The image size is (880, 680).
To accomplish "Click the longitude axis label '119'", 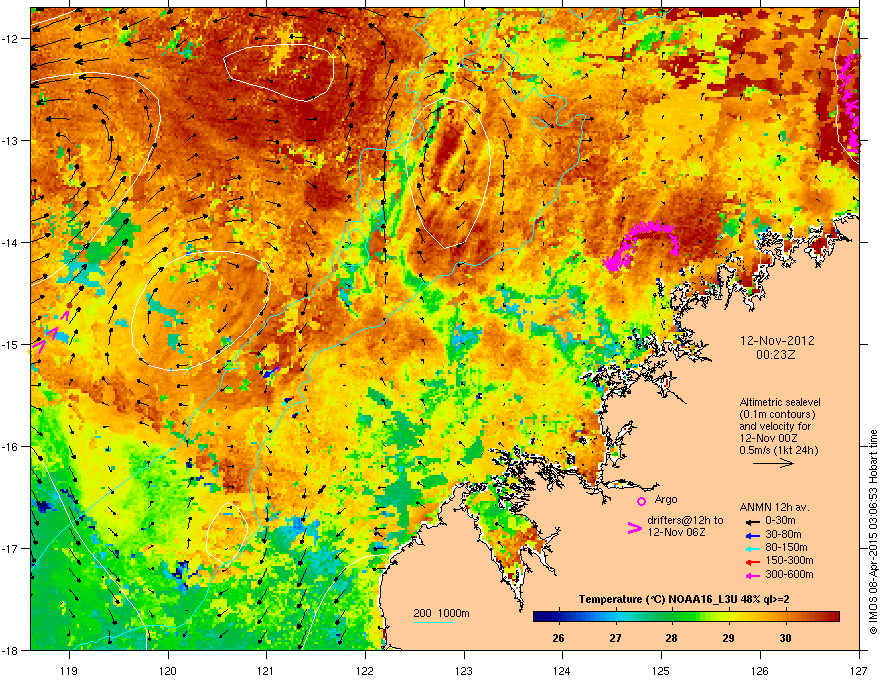I will pyautogui.click(x=69, y=670).
